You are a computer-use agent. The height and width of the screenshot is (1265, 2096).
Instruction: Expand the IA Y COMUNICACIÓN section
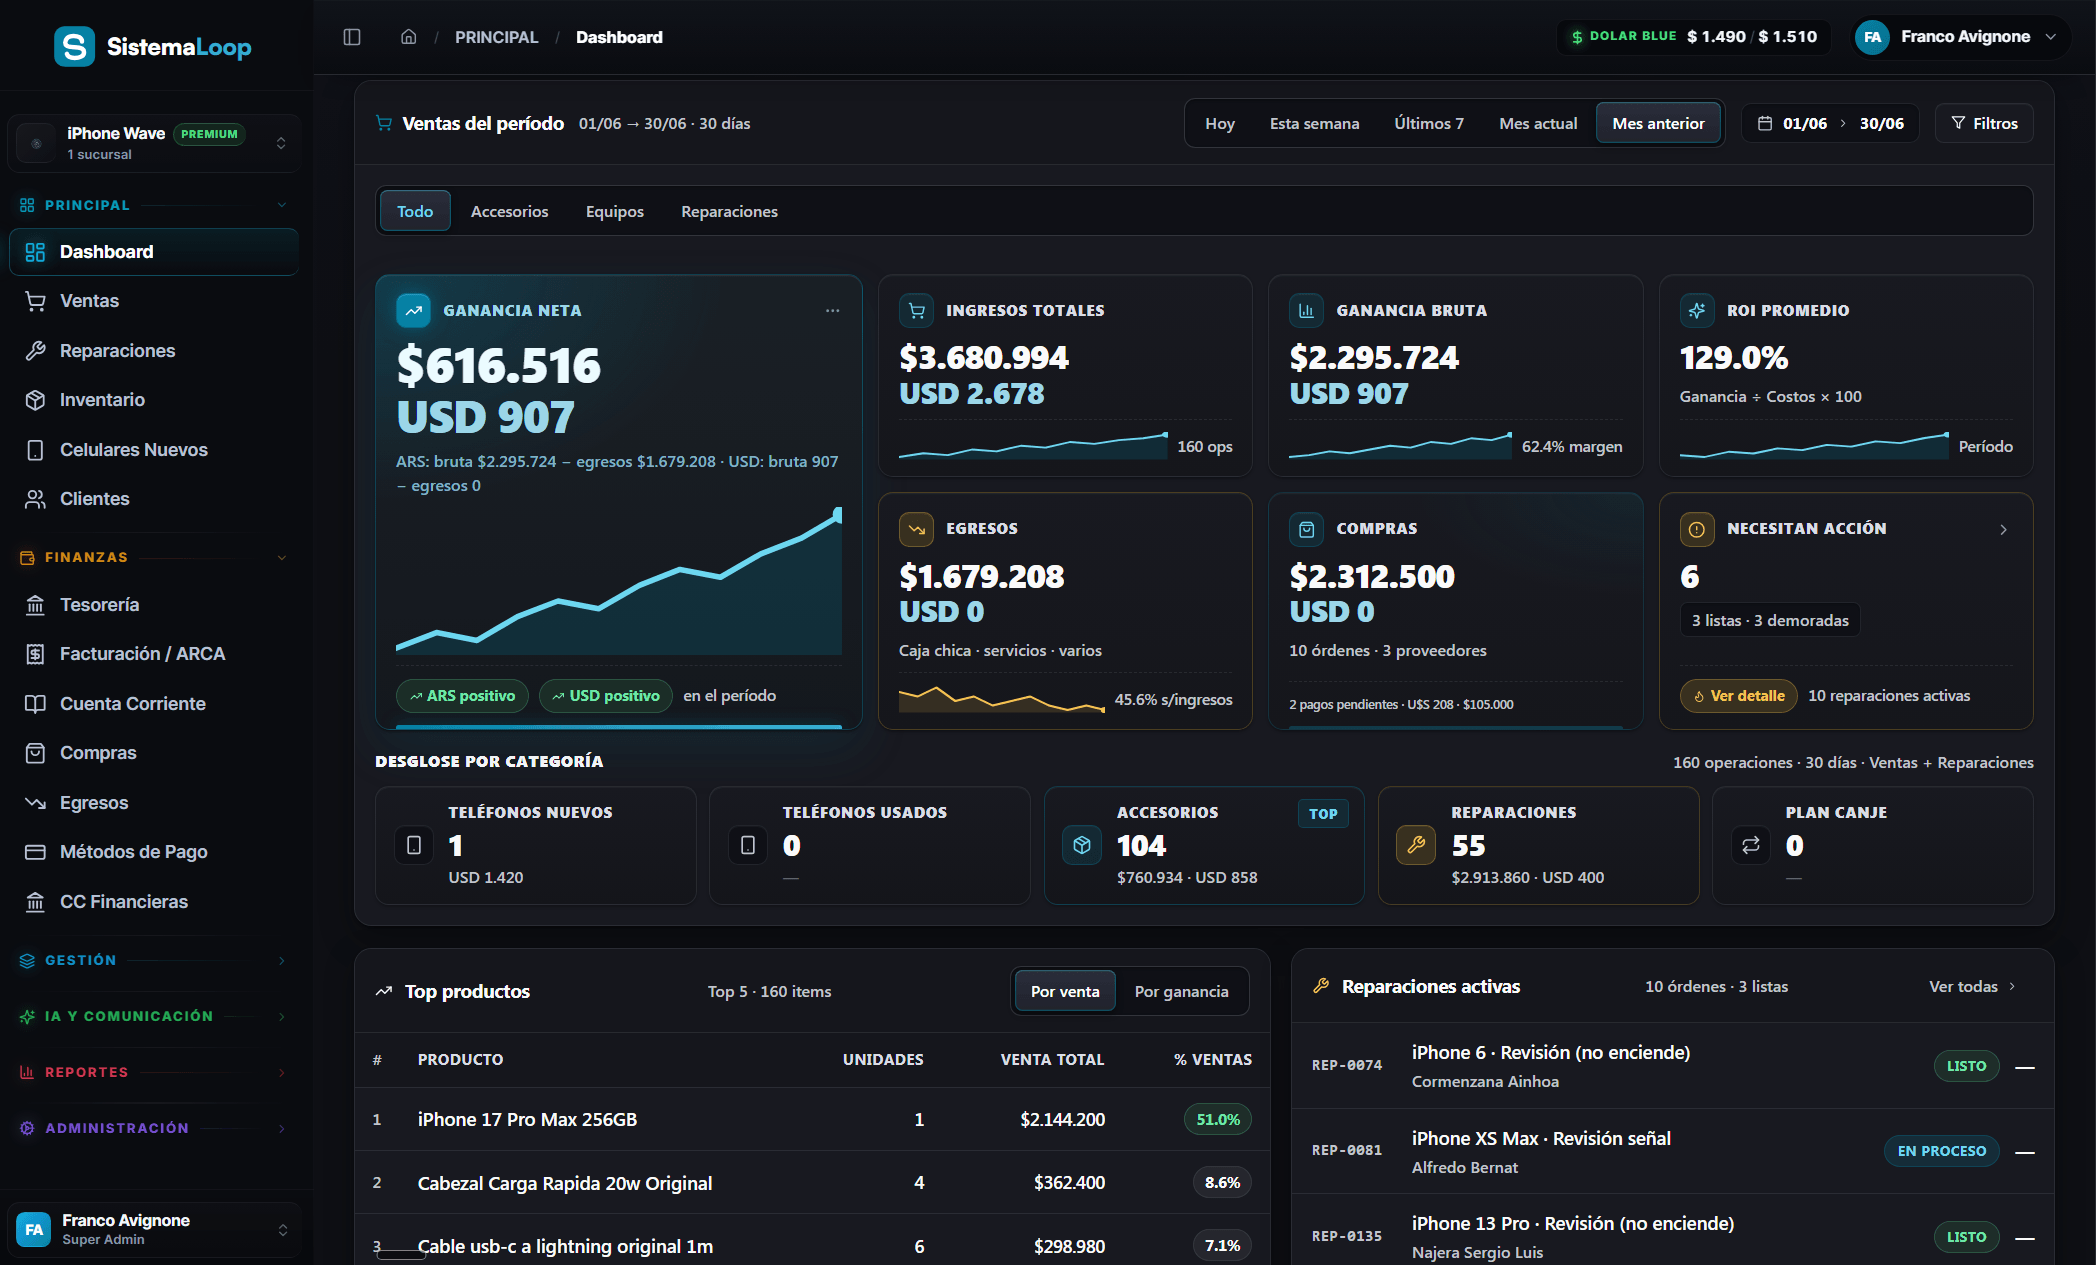154,1016
